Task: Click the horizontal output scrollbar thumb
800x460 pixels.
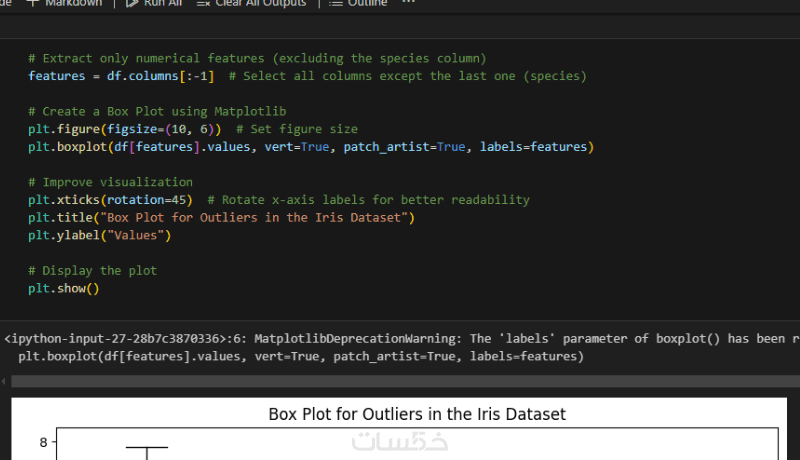Action: (x=400, y=381)
